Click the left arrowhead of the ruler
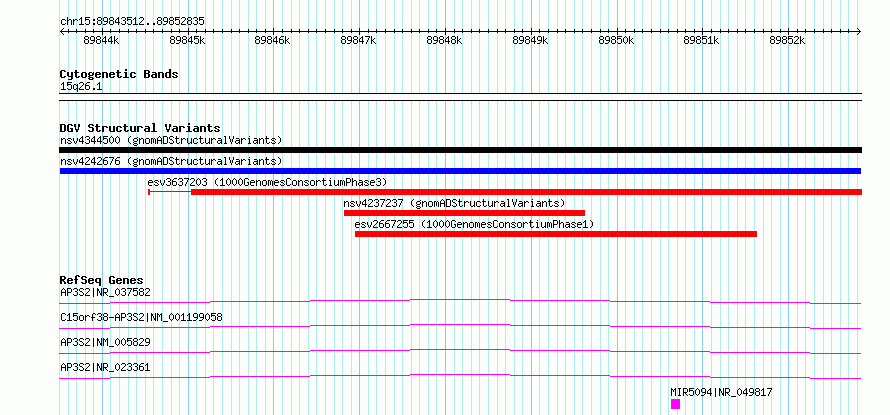 [62, 32]
